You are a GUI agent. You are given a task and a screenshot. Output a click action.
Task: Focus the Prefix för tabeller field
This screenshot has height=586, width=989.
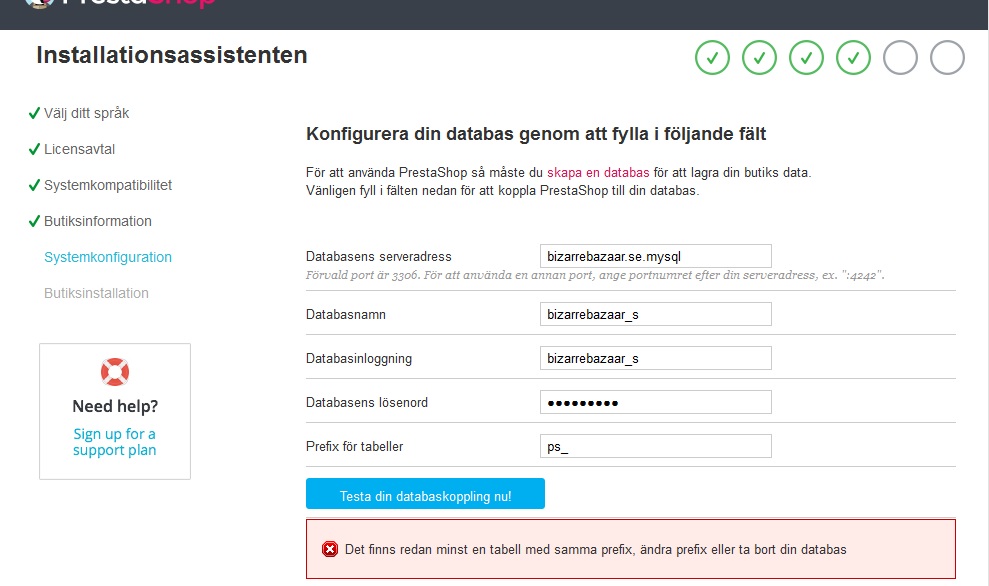coord(655,446)
